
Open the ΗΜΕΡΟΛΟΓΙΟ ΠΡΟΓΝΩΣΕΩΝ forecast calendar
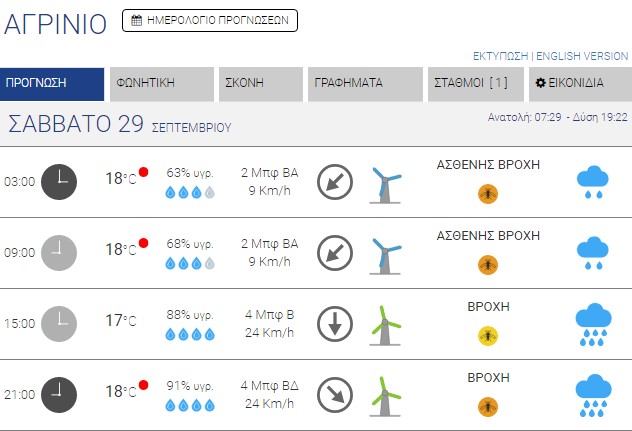(x=210, y=19)
